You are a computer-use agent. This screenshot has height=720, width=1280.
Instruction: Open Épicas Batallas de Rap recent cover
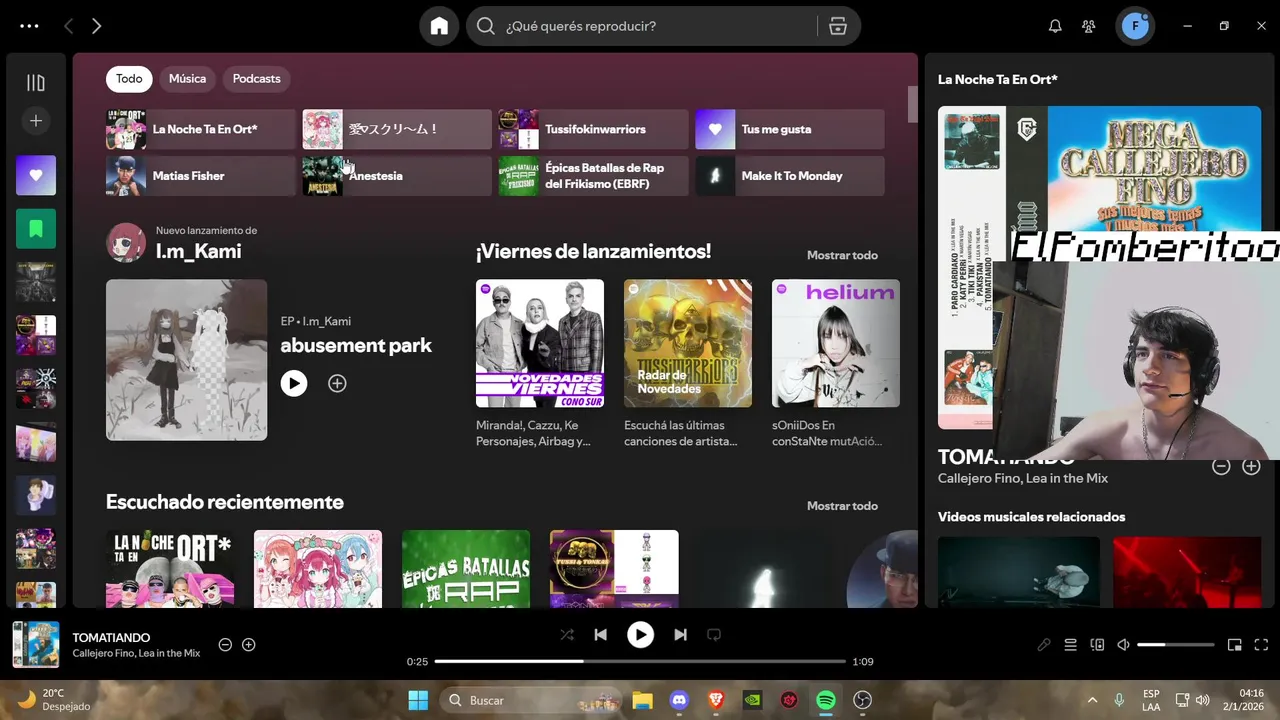(466, 569)
